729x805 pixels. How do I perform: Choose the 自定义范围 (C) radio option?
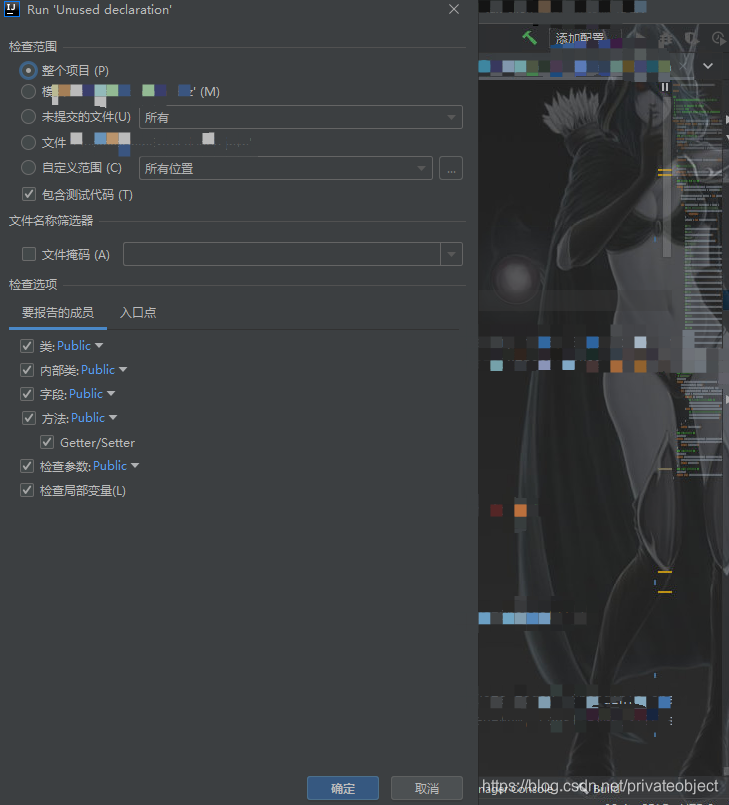pos(28,167)
